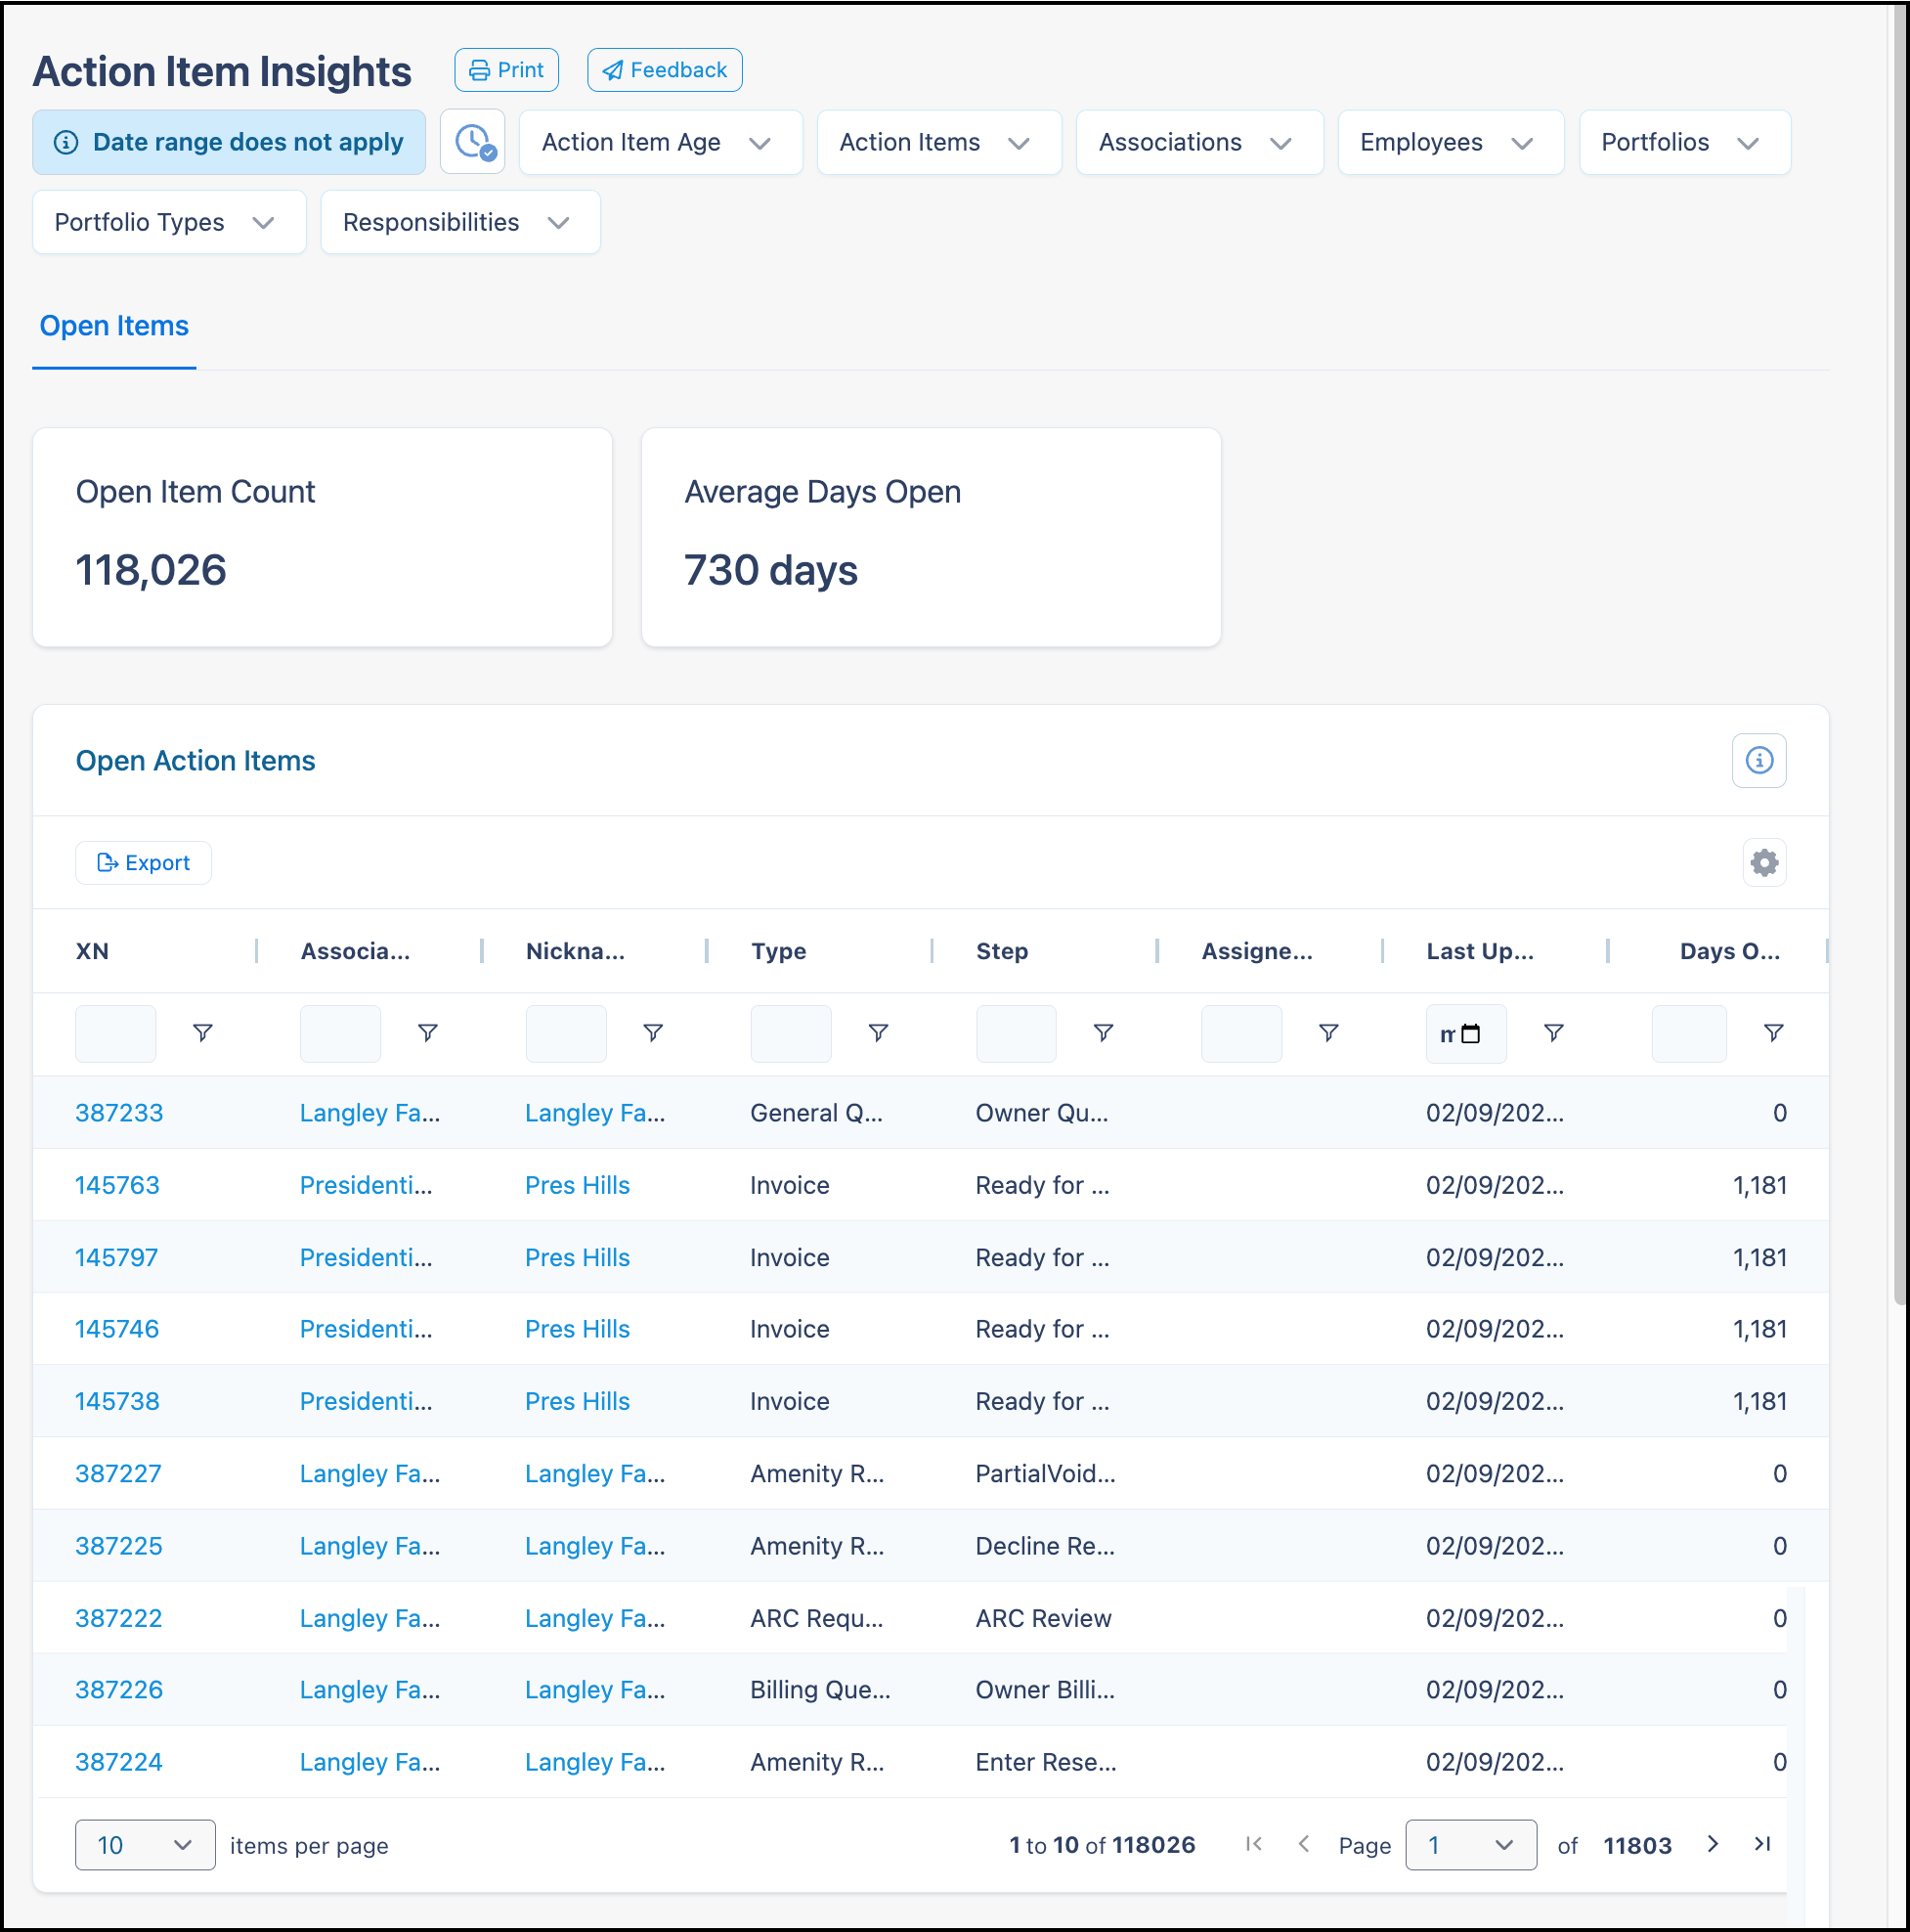
Task: Click the filter icon for Days Open column
Action: pyautogui.click(x=1773, y=1032)
